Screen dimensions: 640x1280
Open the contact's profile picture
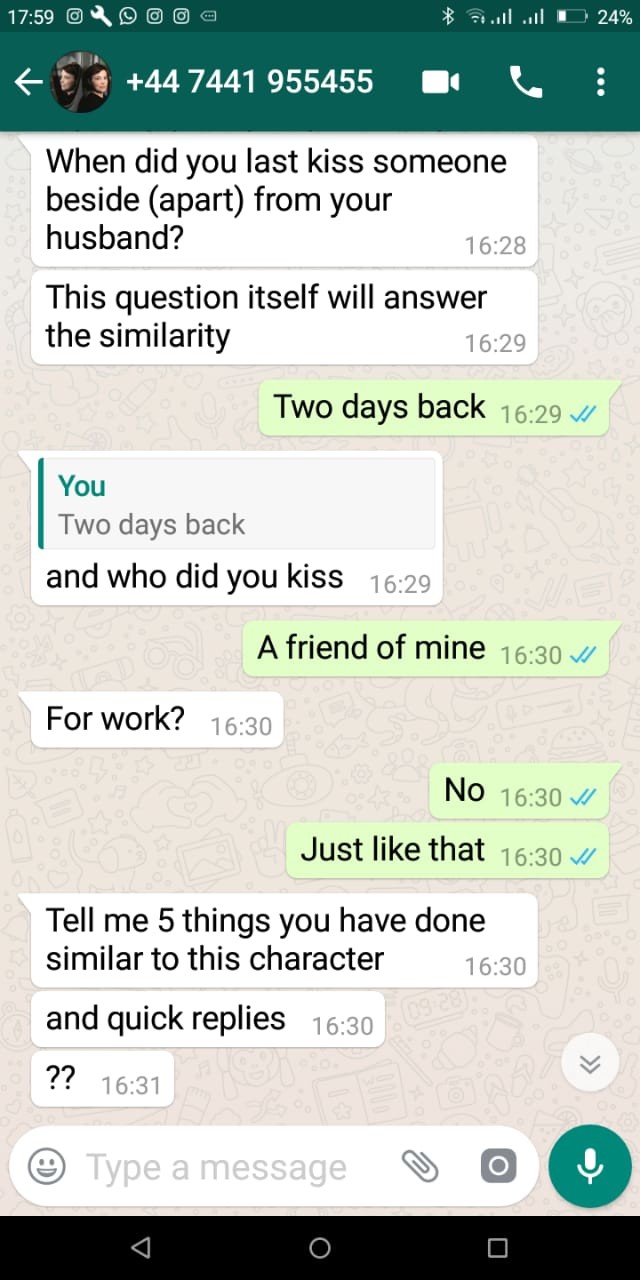[80, 82]
